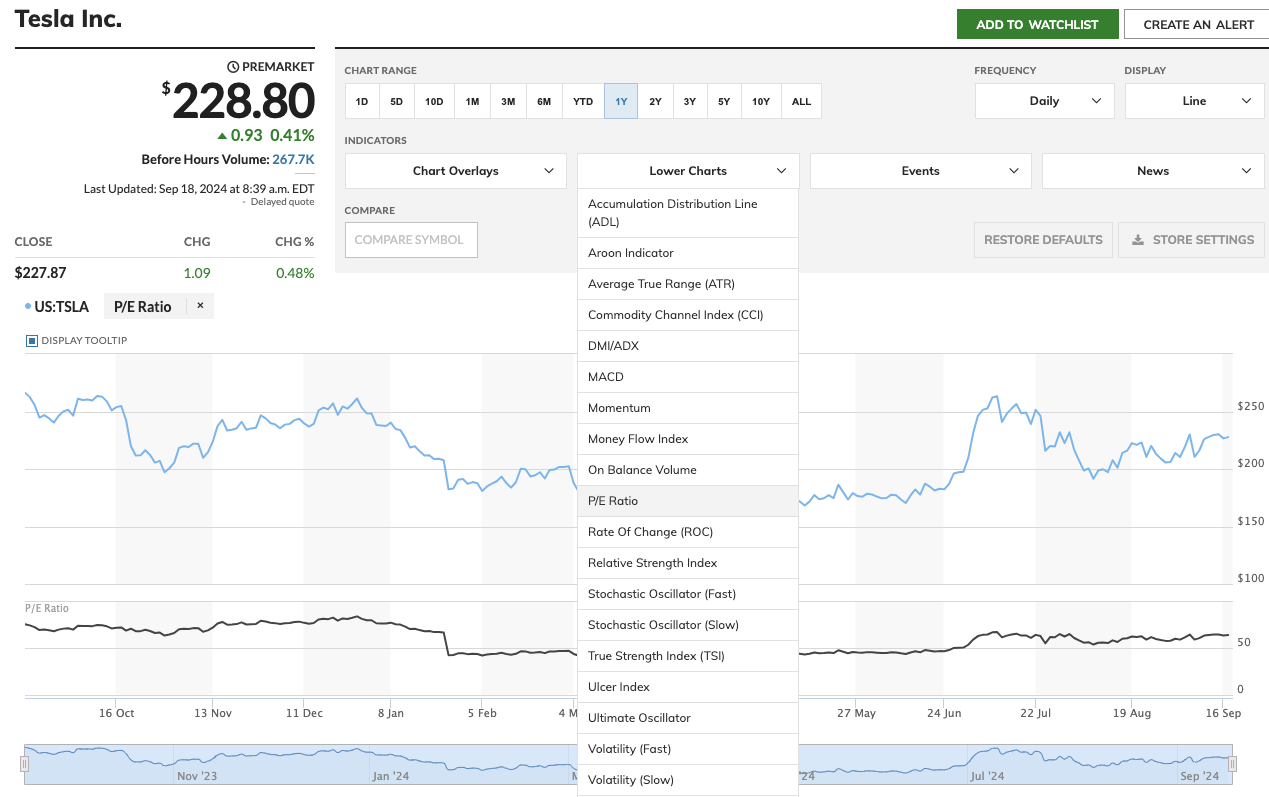
Task: Select the 1Y chart range
Action: (x=621, y=101)
